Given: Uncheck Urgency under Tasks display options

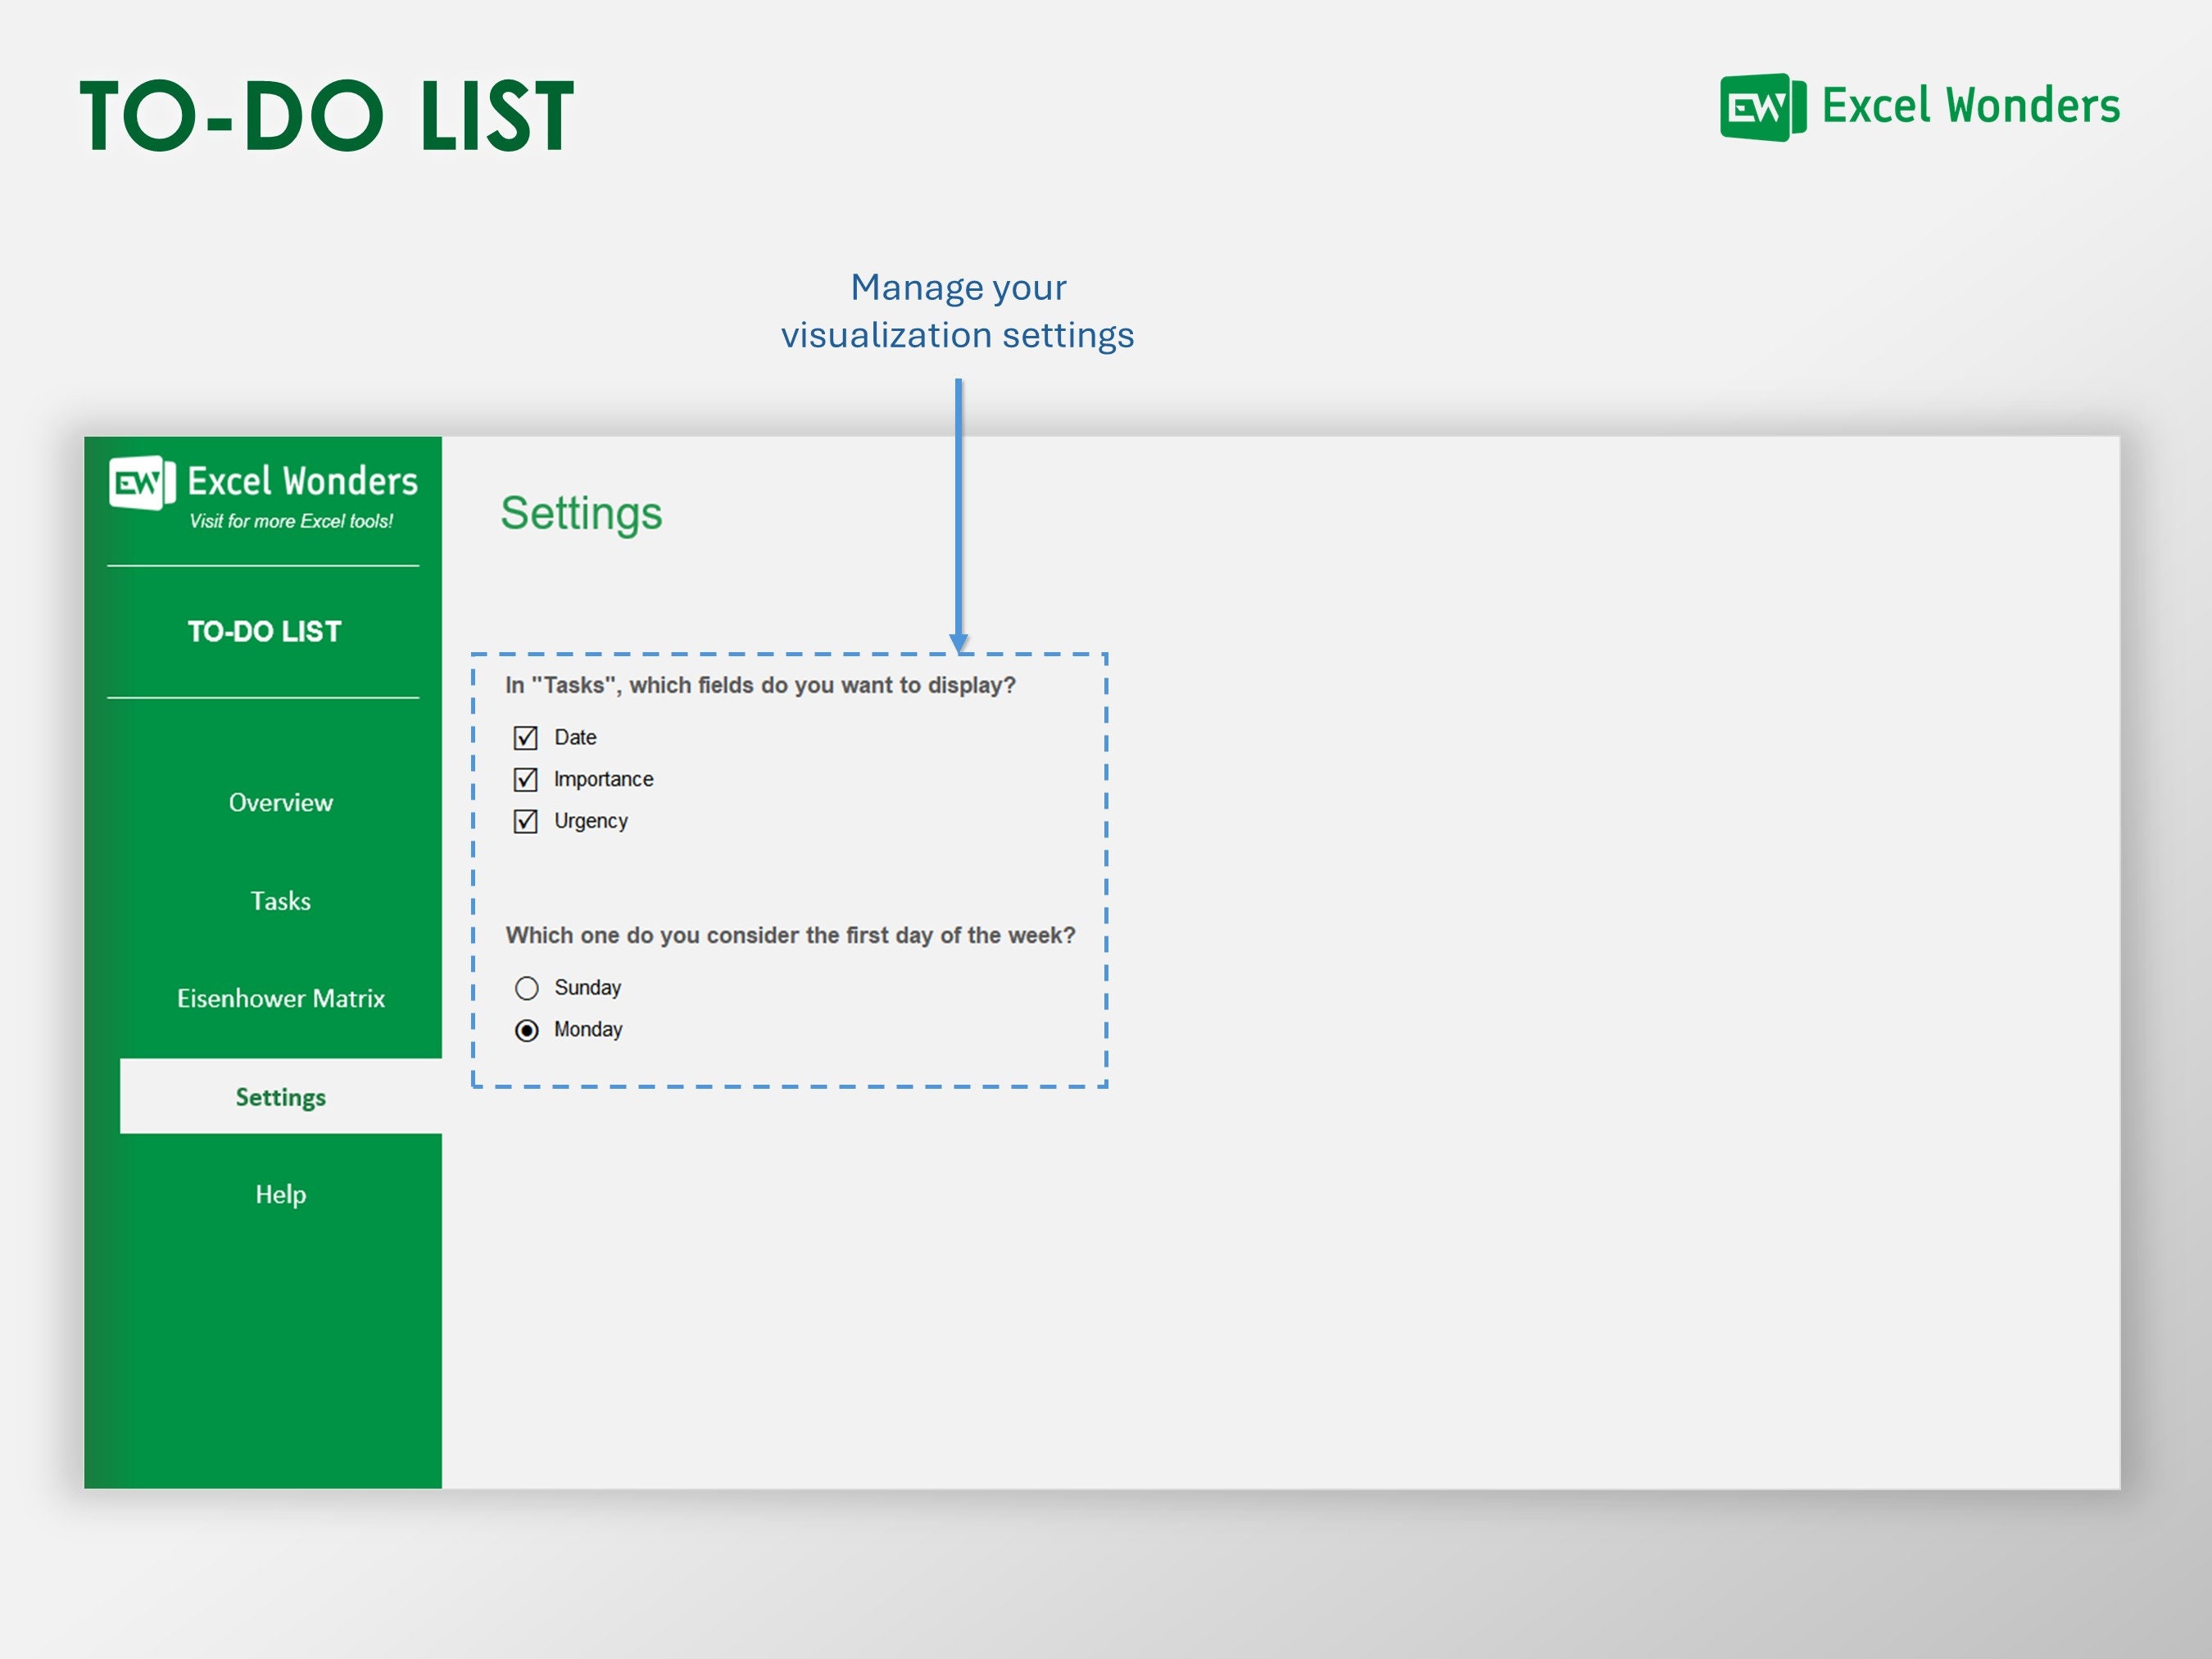Looking at the screenshot, I should pos(525,820).
